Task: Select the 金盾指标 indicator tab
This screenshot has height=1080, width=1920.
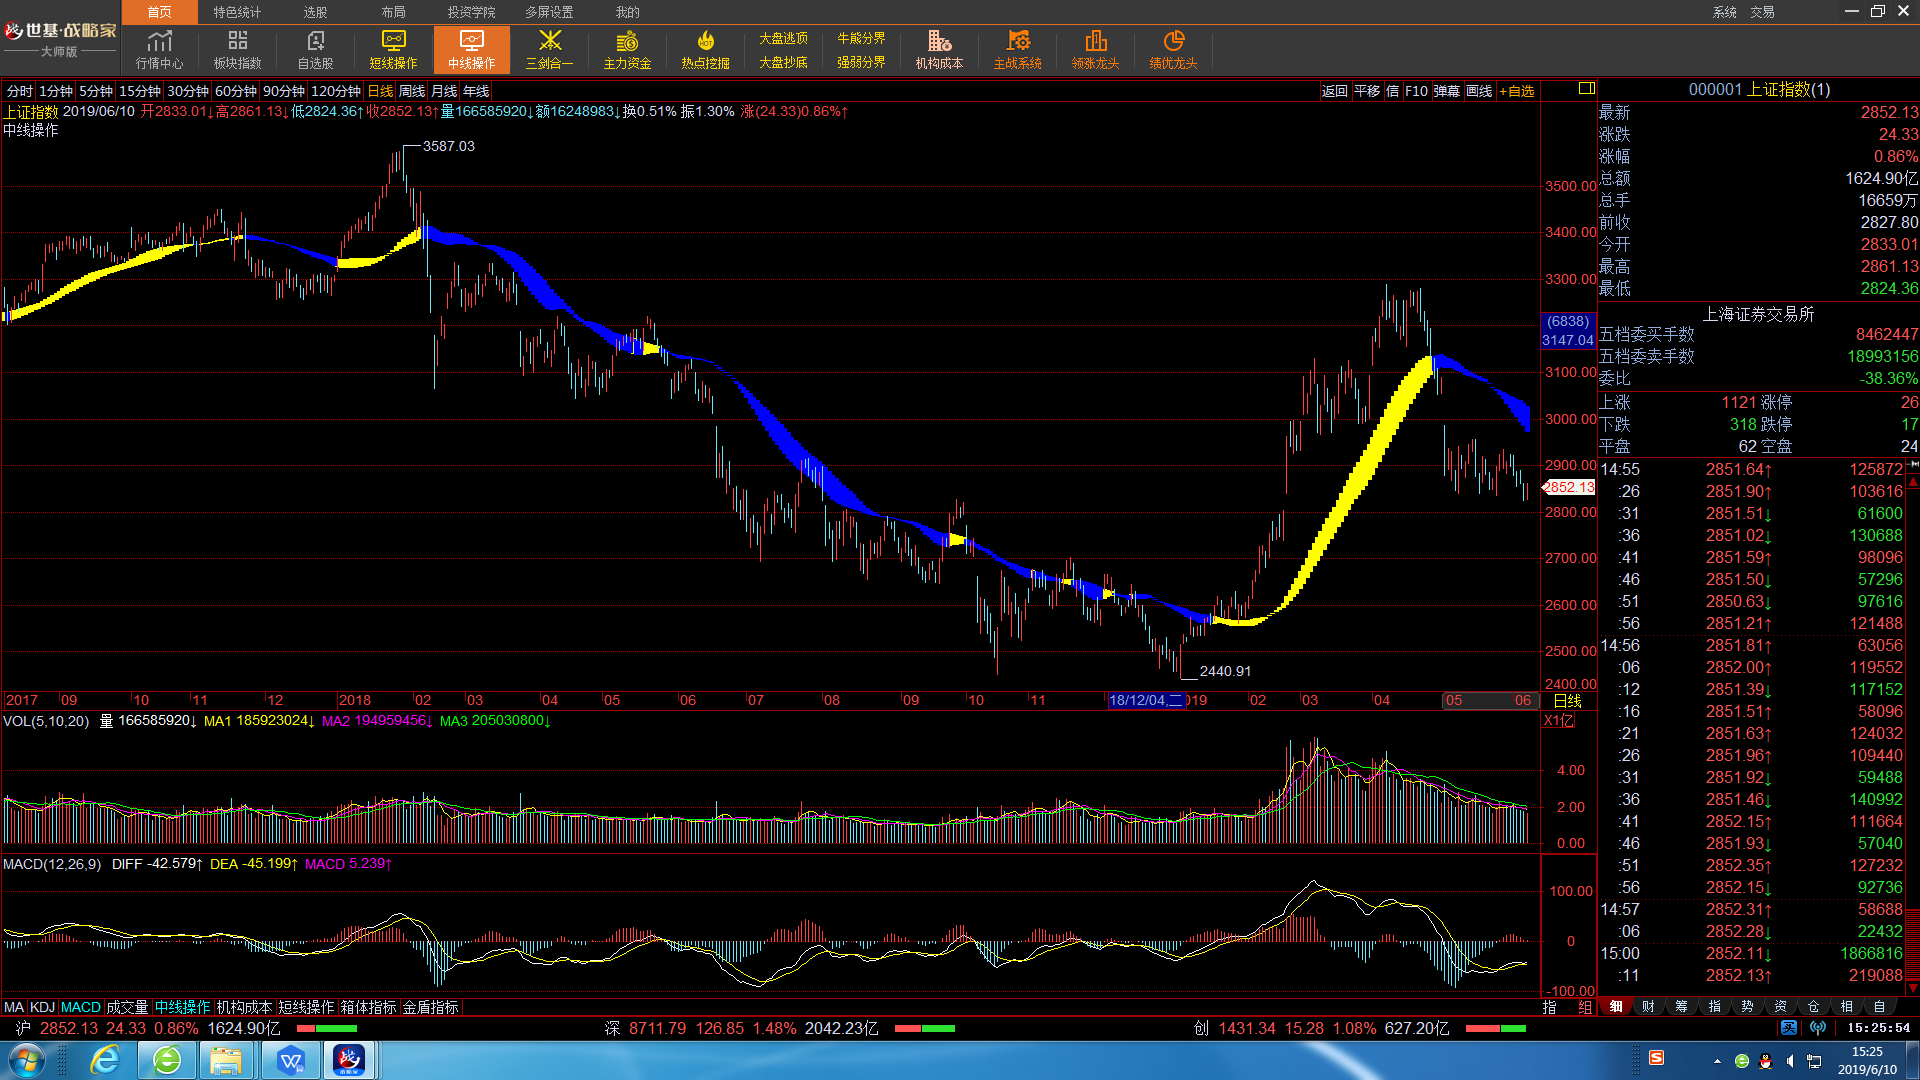Action: pos(430,1007)
